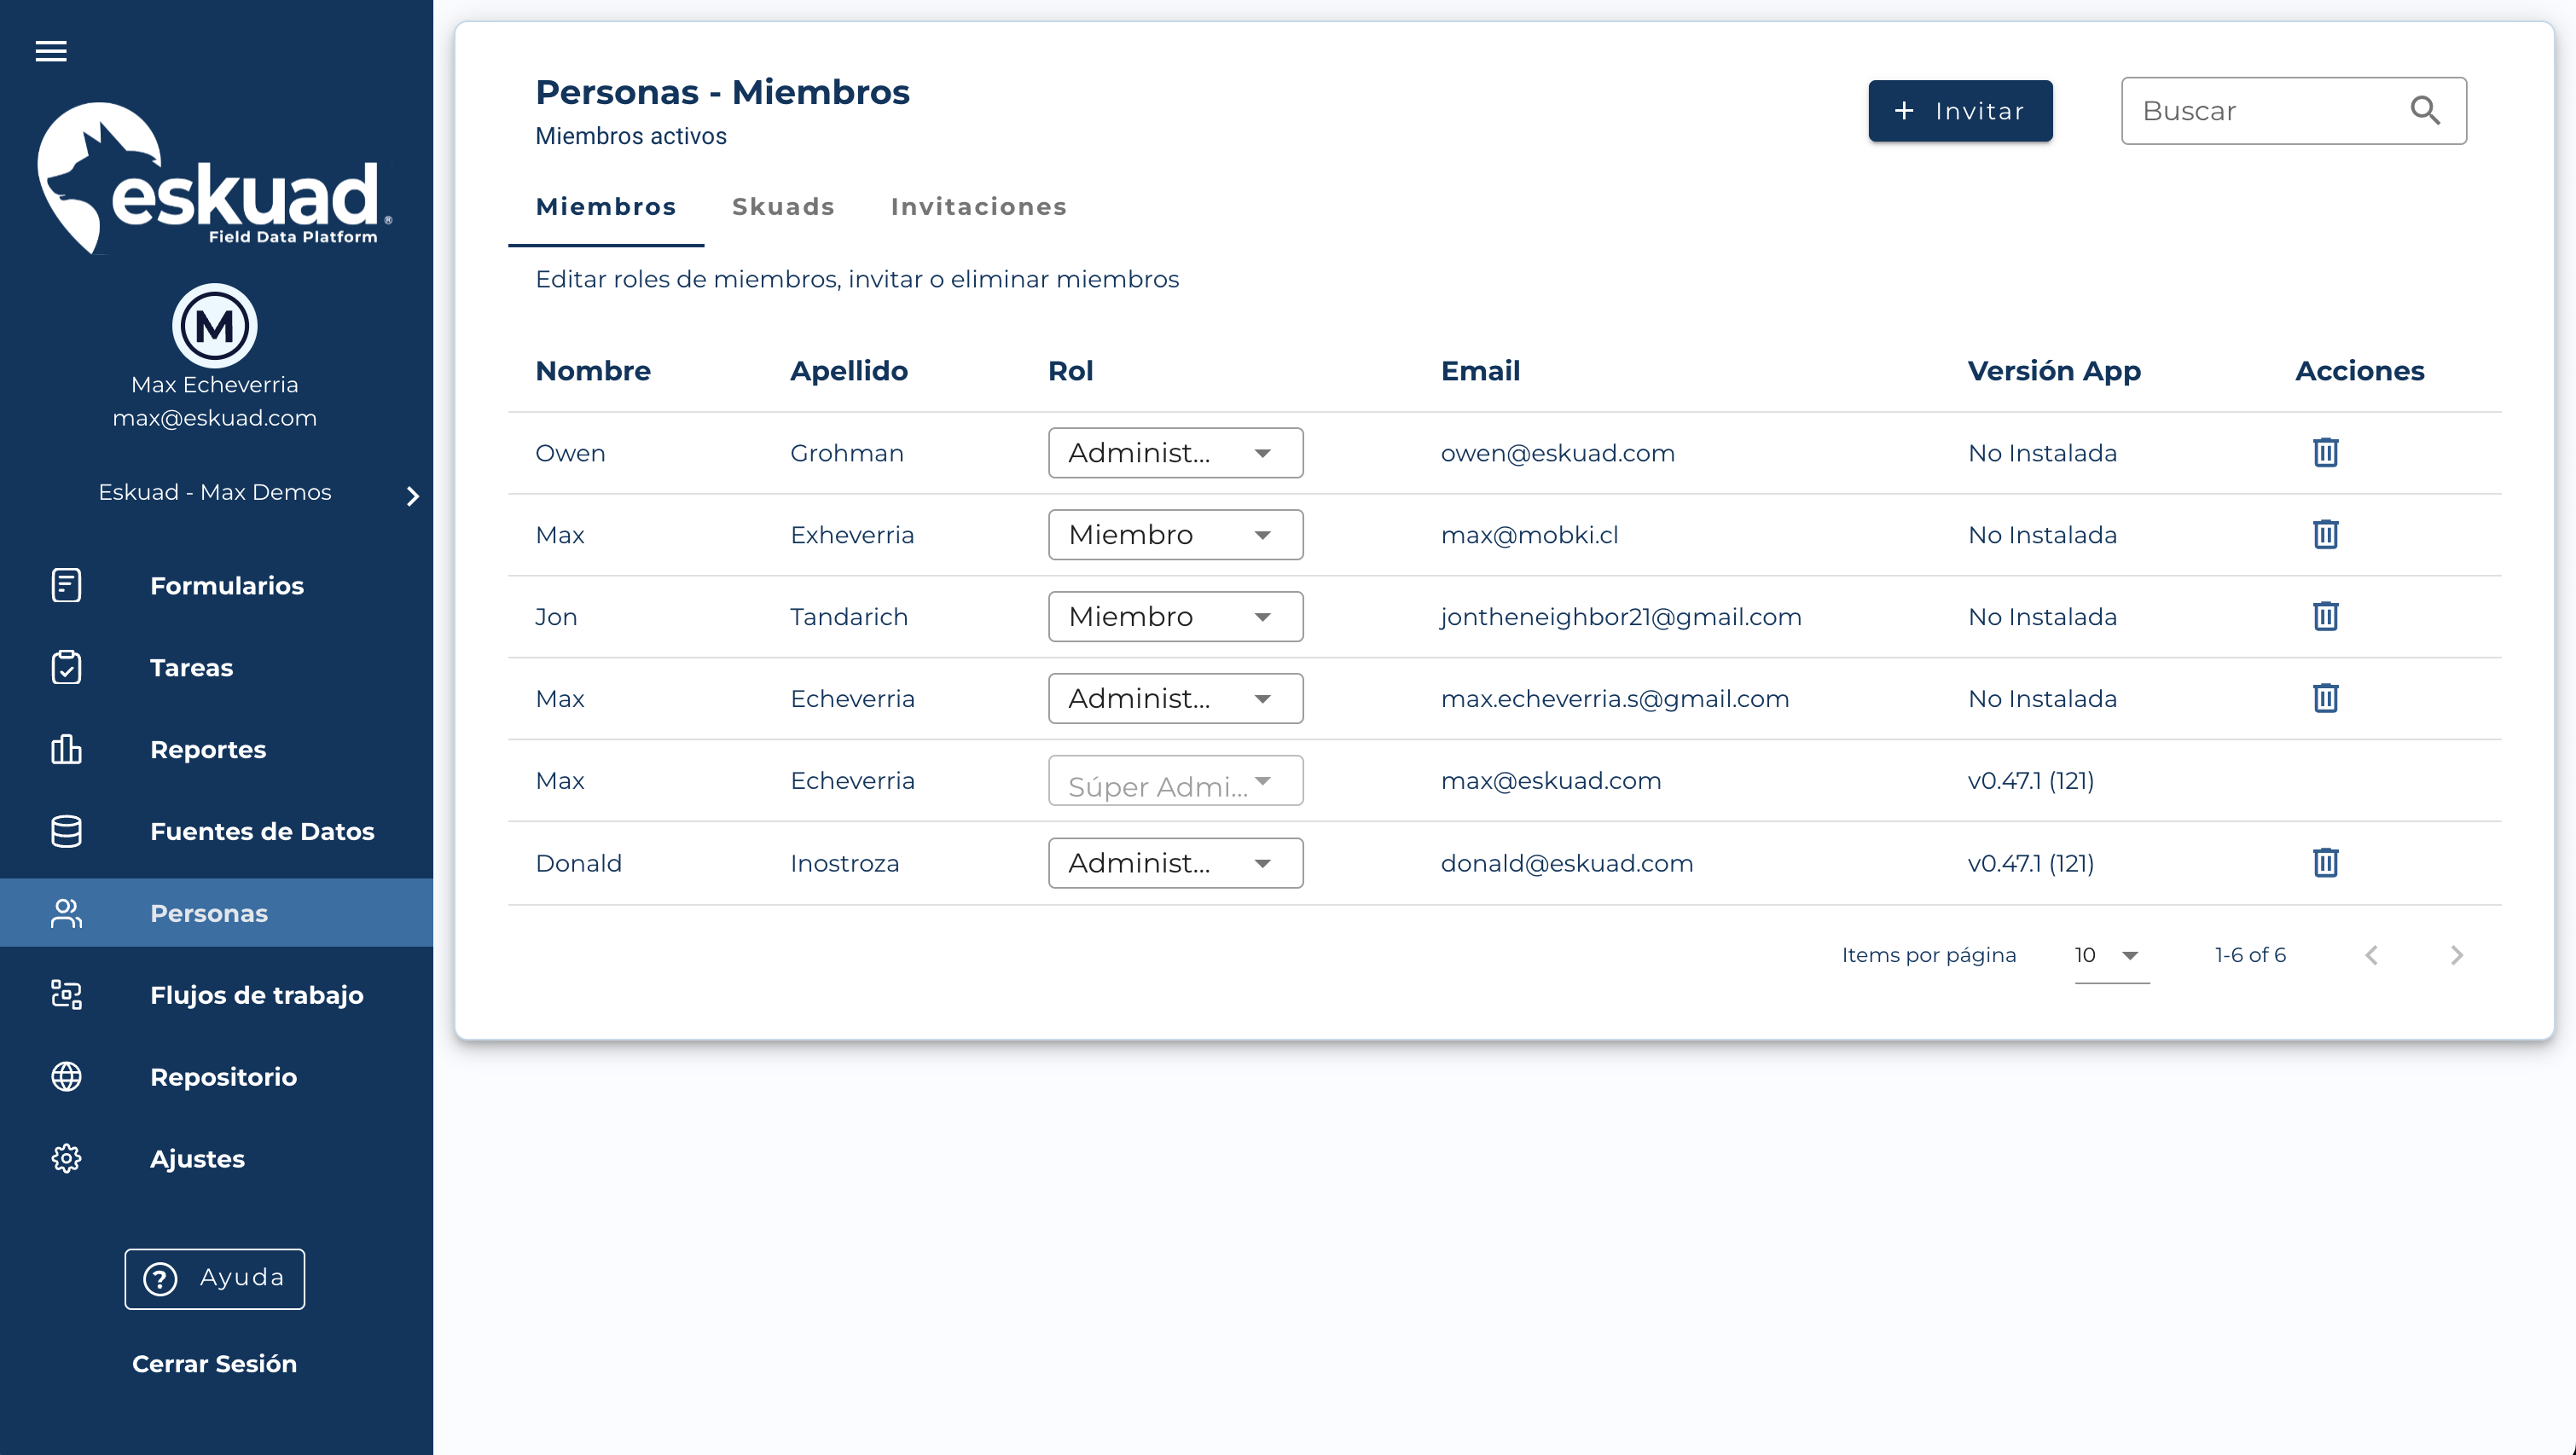Click email owen@eskuad.com
The image size is (2576, 1455).
tap(1557, 453)
